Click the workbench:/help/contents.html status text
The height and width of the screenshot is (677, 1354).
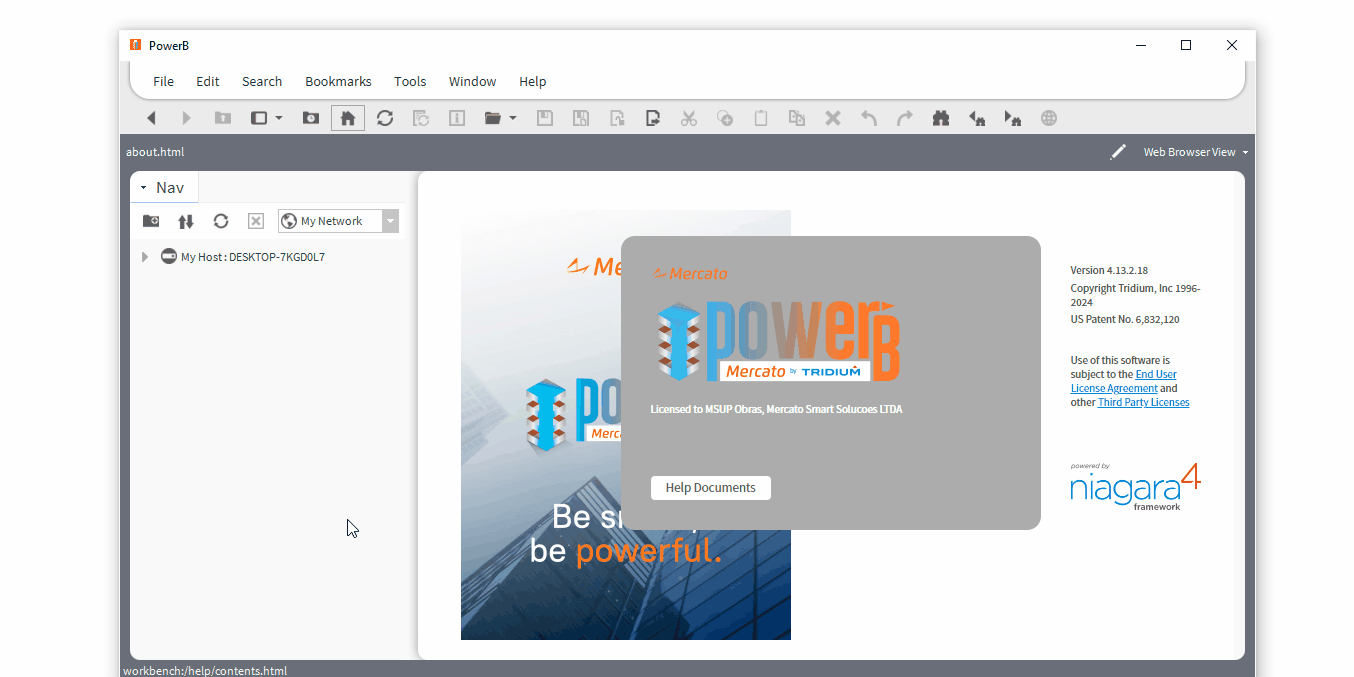coord(205,671)
